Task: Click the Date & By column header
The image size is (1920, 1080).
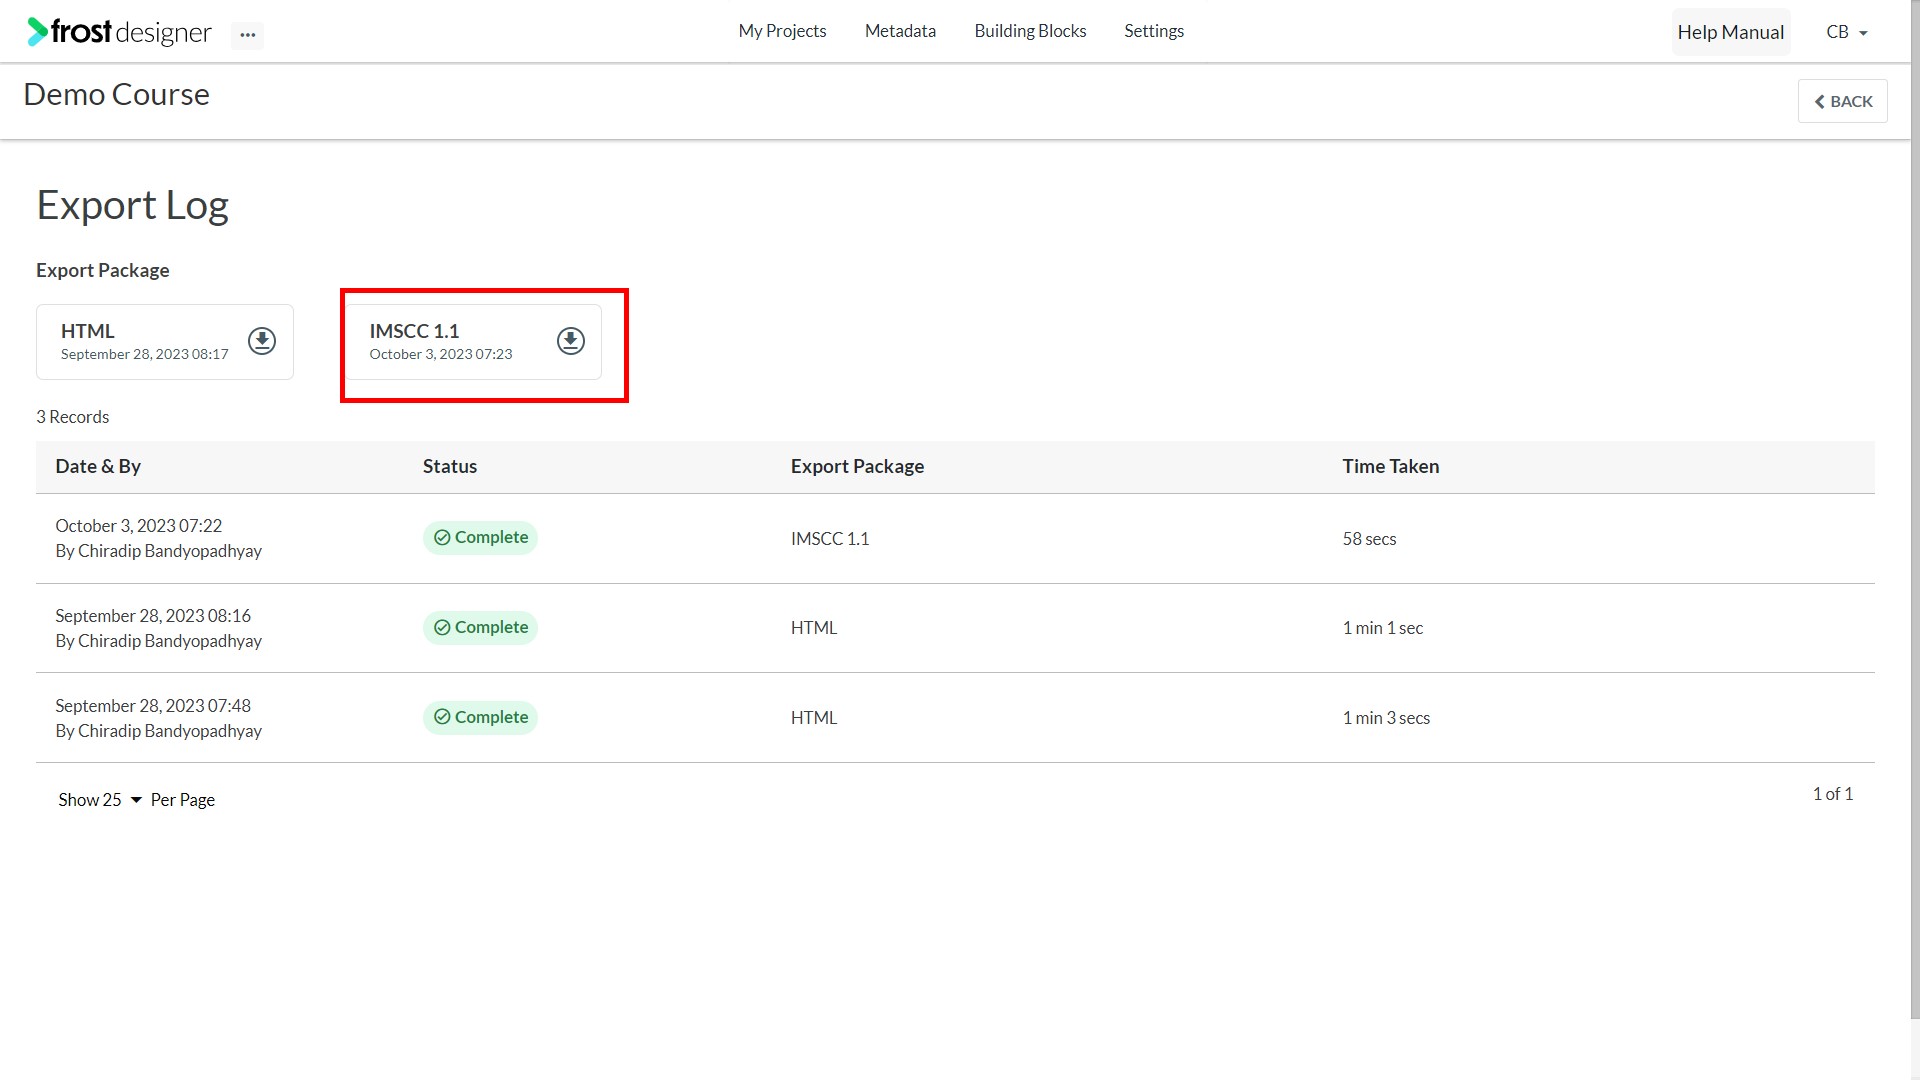Action: pyautogui.click(x=98, y=466)
